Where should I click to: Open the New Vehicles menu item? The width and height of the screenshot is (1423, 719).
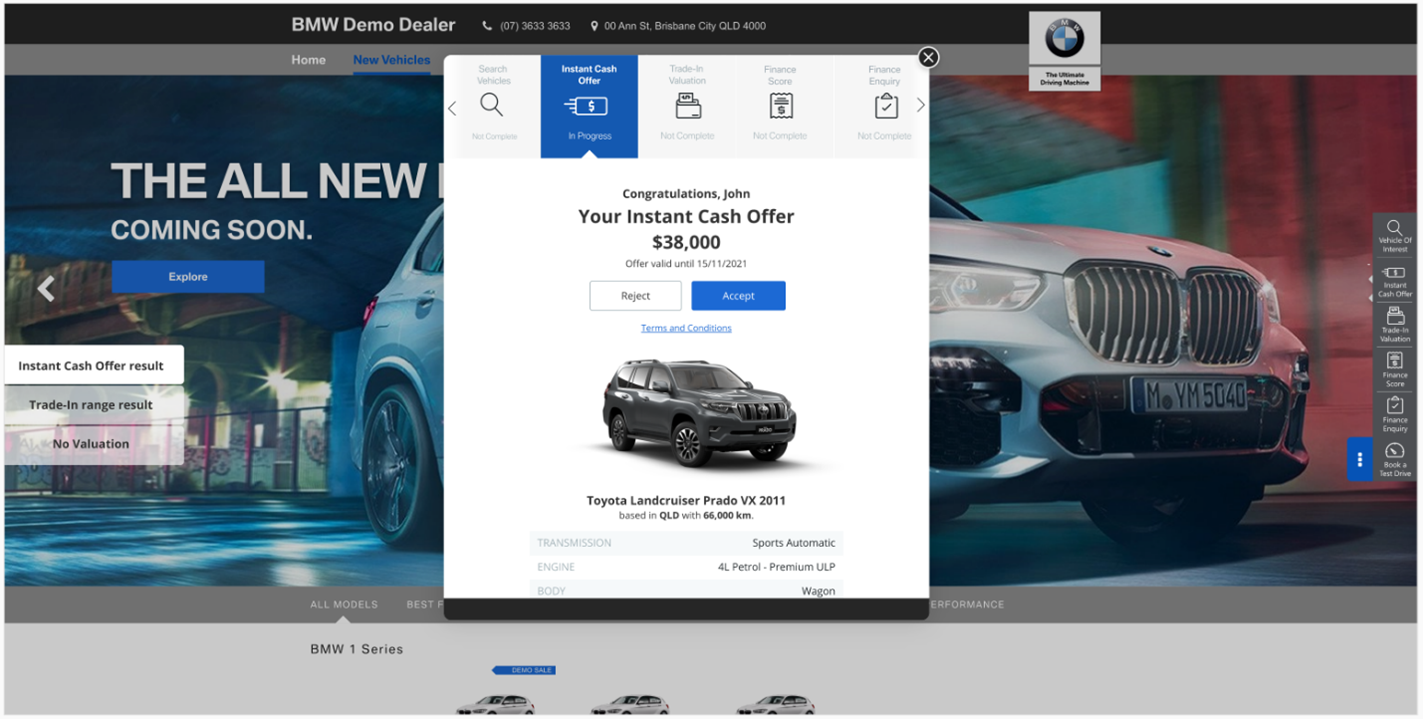pos(391,60)
